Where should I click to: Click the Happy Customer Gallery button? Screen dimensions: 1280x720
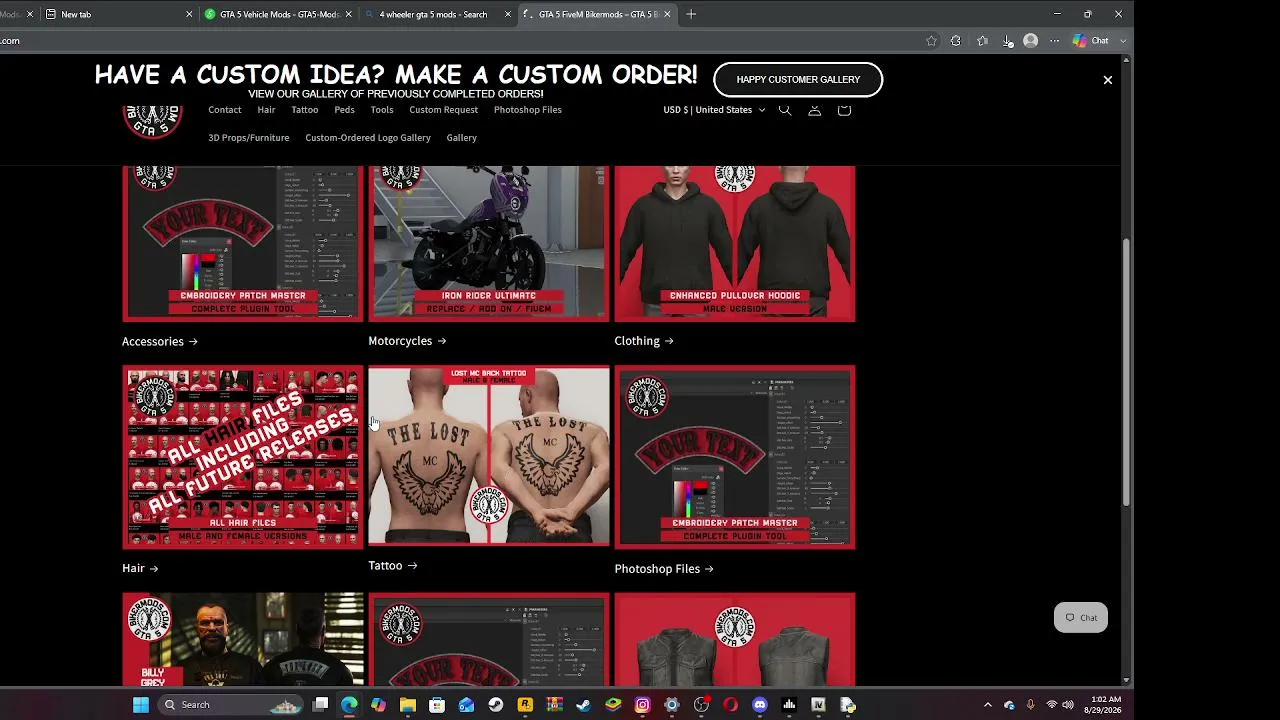[798, 80]
